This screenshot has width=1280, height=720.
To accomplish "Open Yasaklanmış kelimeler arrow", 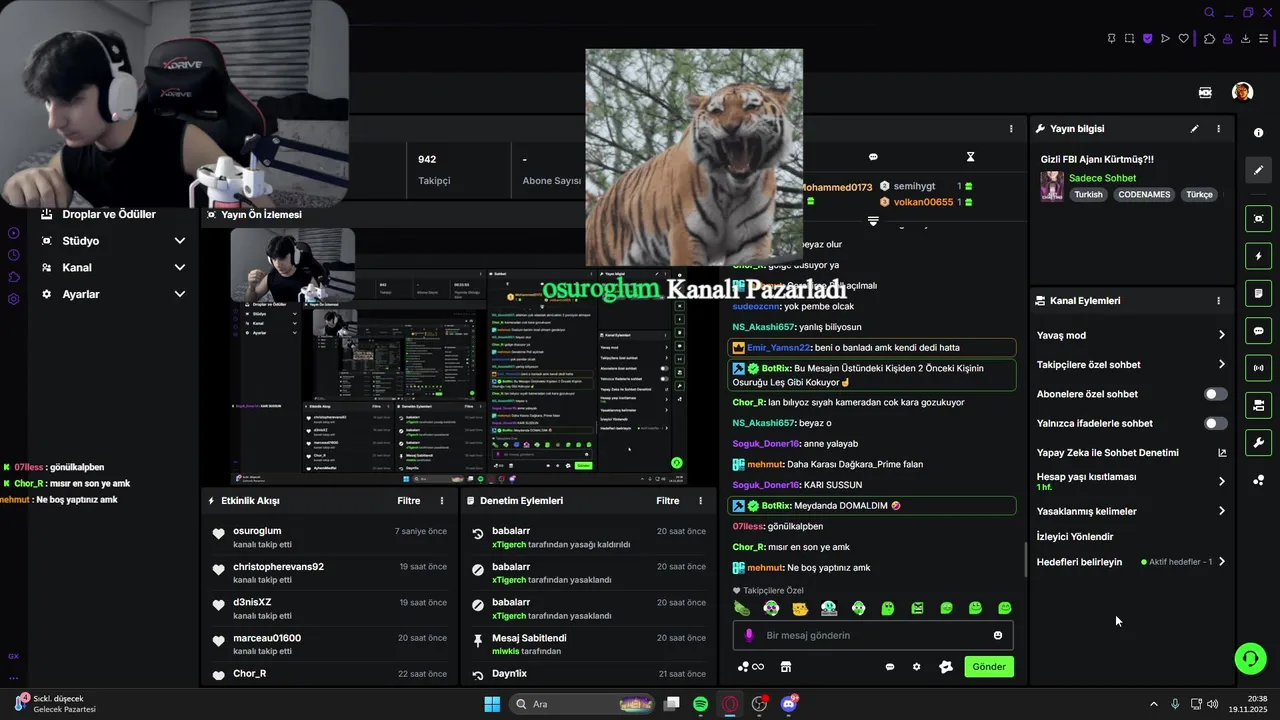I will click(1222, 511).
